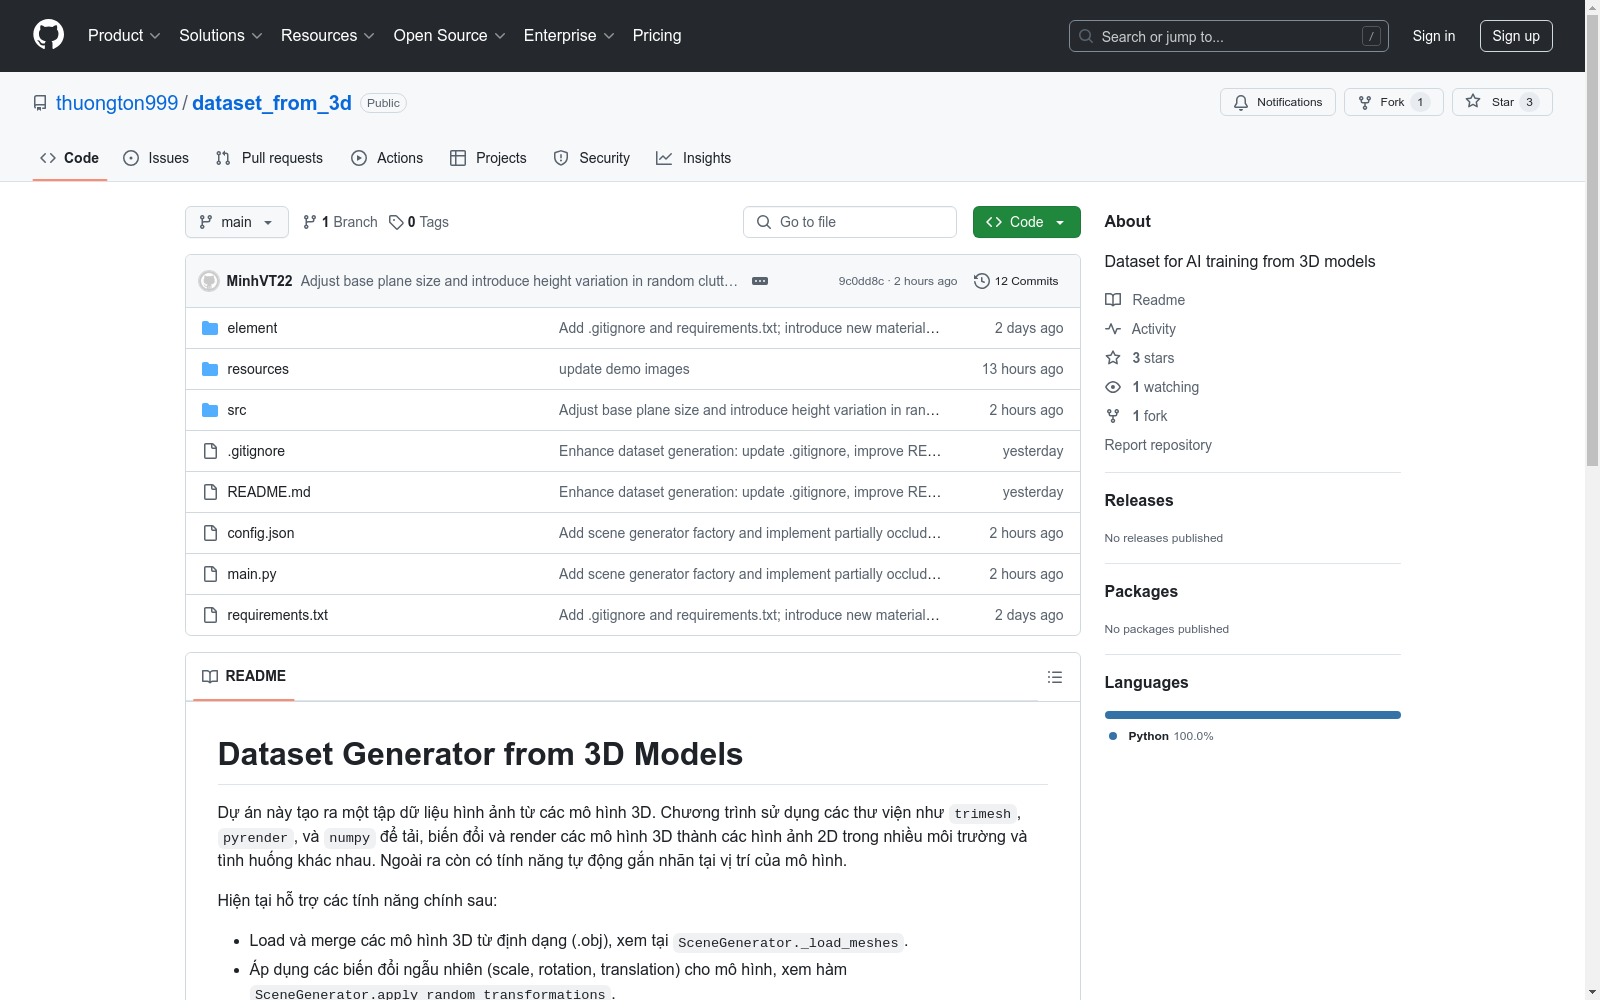Screen dimensions: 1600x1000
Task: Click the eye icon beside 1 watching
Action: click(1113, 387)
